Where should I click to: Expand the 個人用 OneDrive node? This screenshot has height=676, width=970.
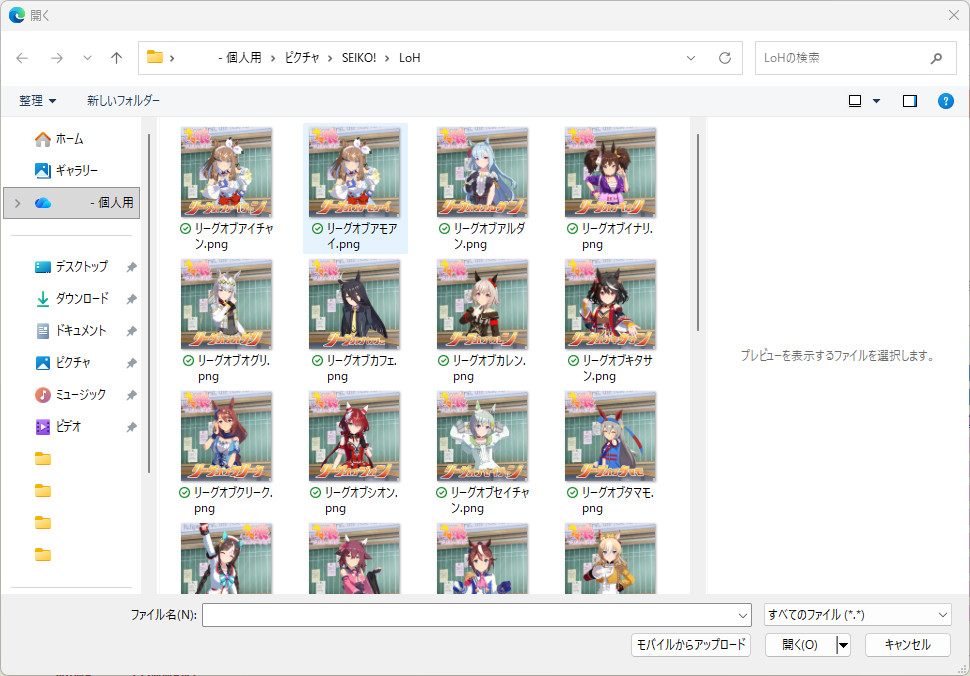17,203
